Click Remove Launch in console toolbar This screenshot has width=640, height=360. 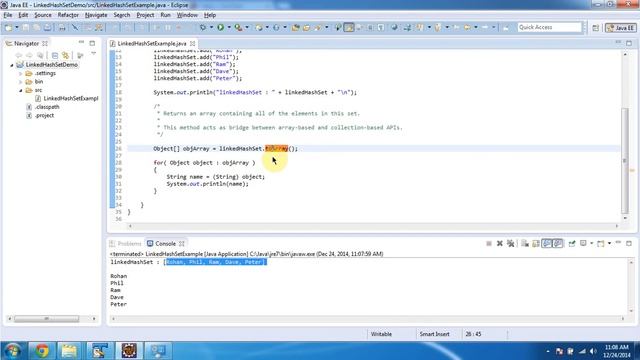coord(500,244)
